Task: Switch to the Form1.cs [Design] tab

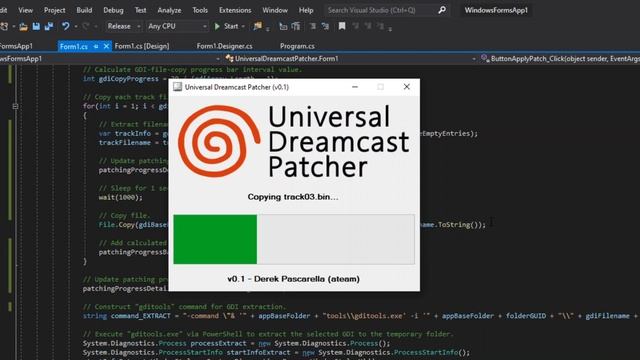Action: 142,46
